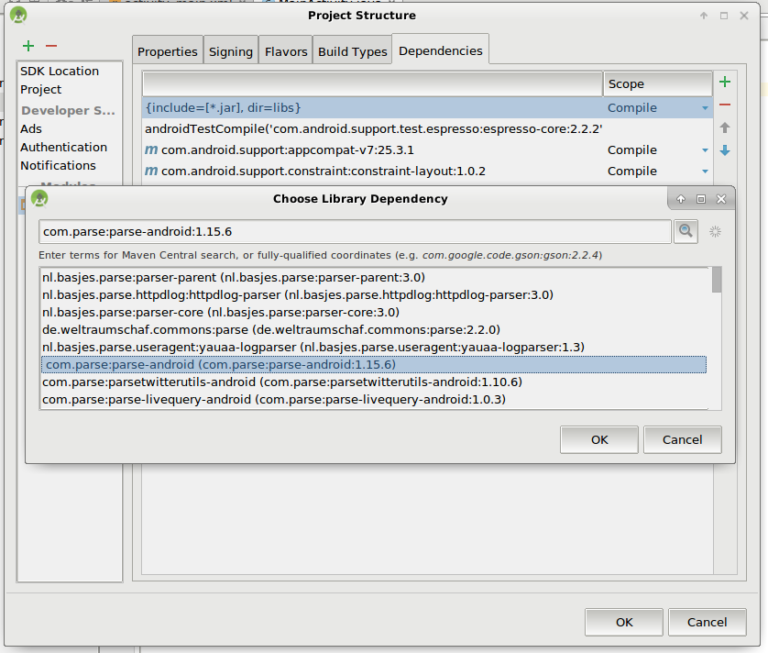
Task: Select SDK Location in the sidebar
Action: click(60, 71)
